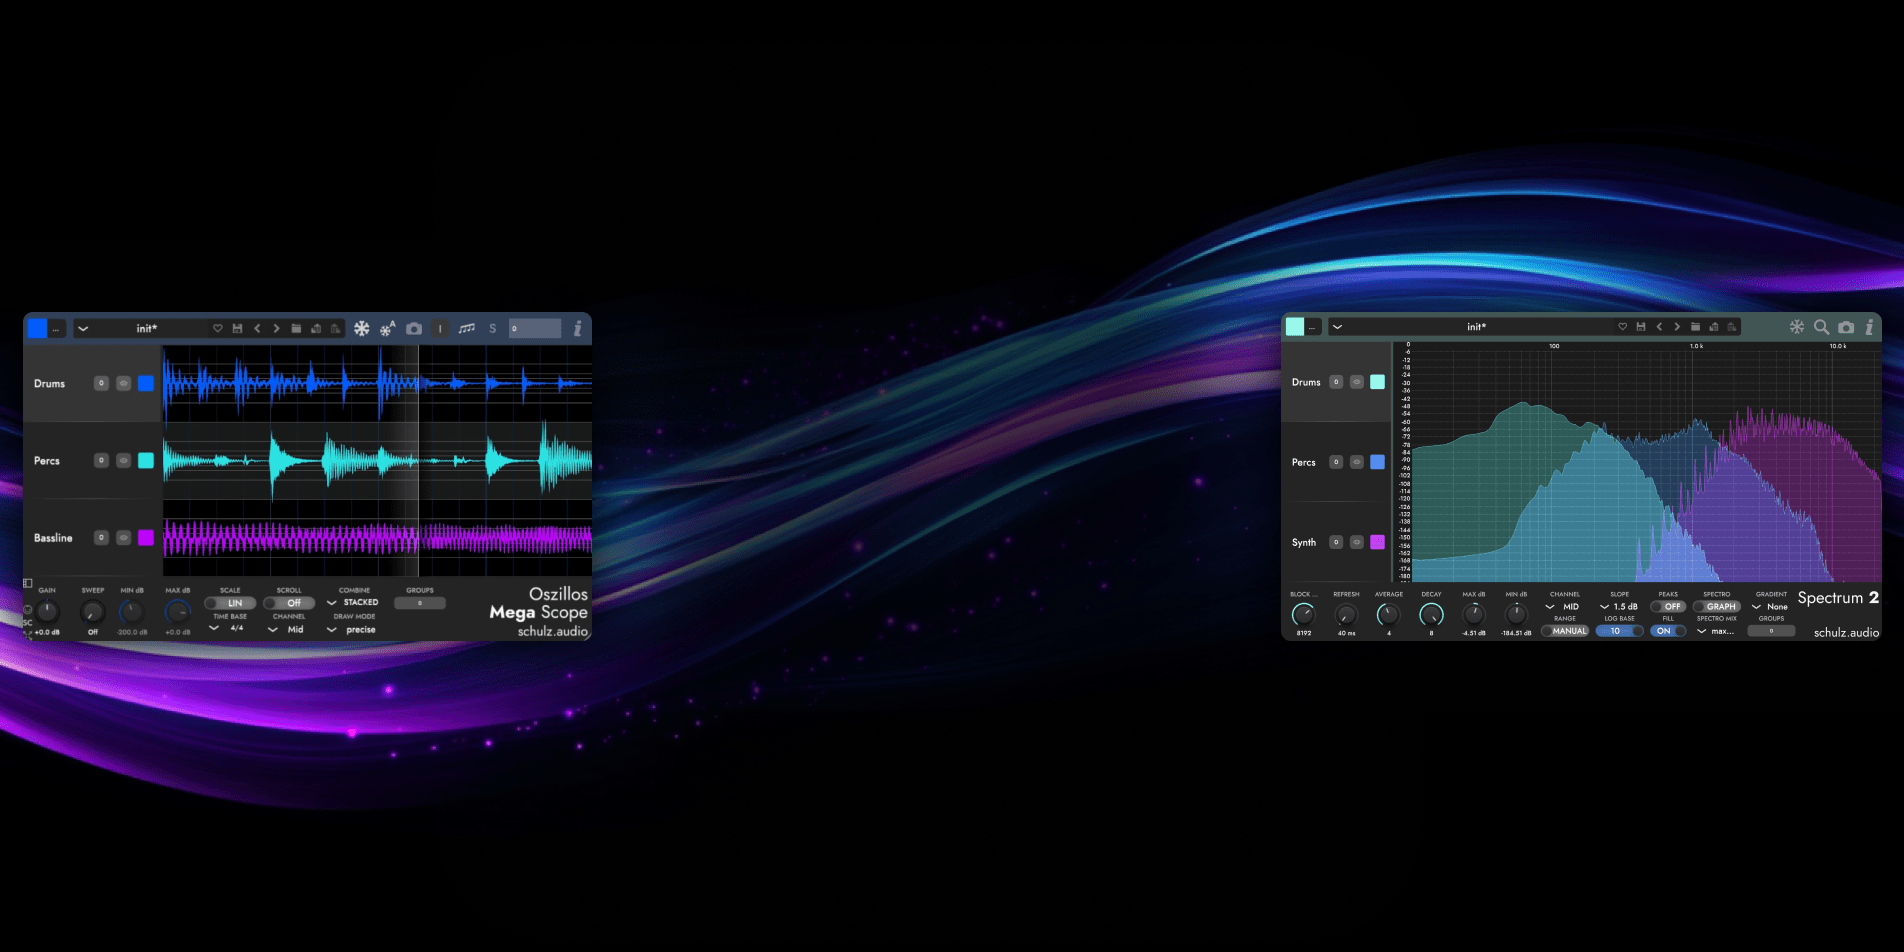Viewport: 1904px width, 952px height.
Task: Toggle the PEAKS switch in Spectrum 2
Action: 1667,607
